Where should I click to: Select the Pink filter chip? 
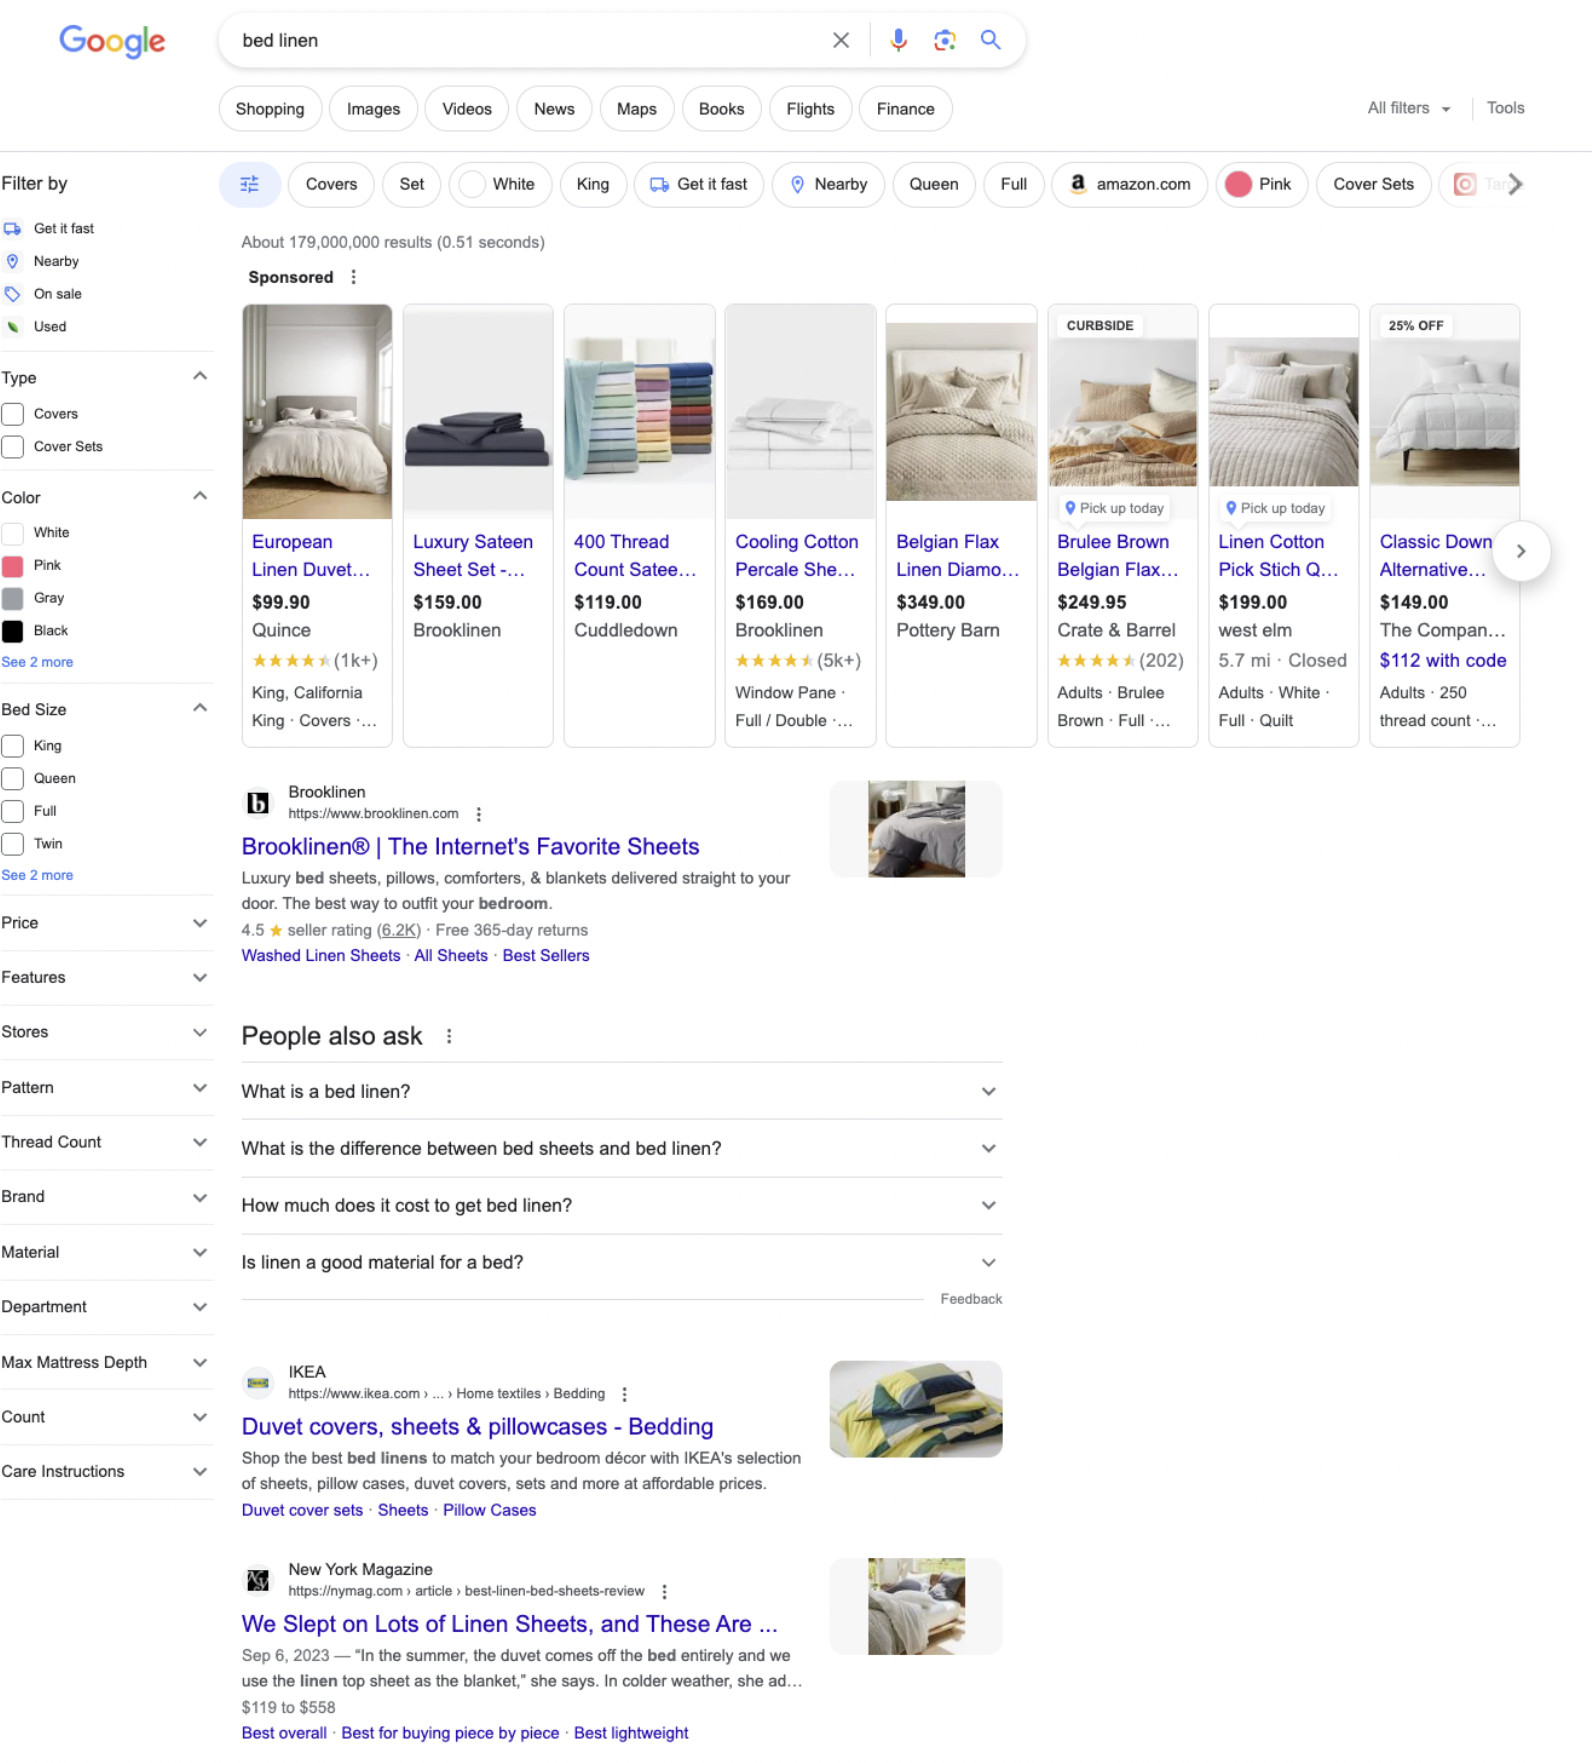(x=1261, y=184)
